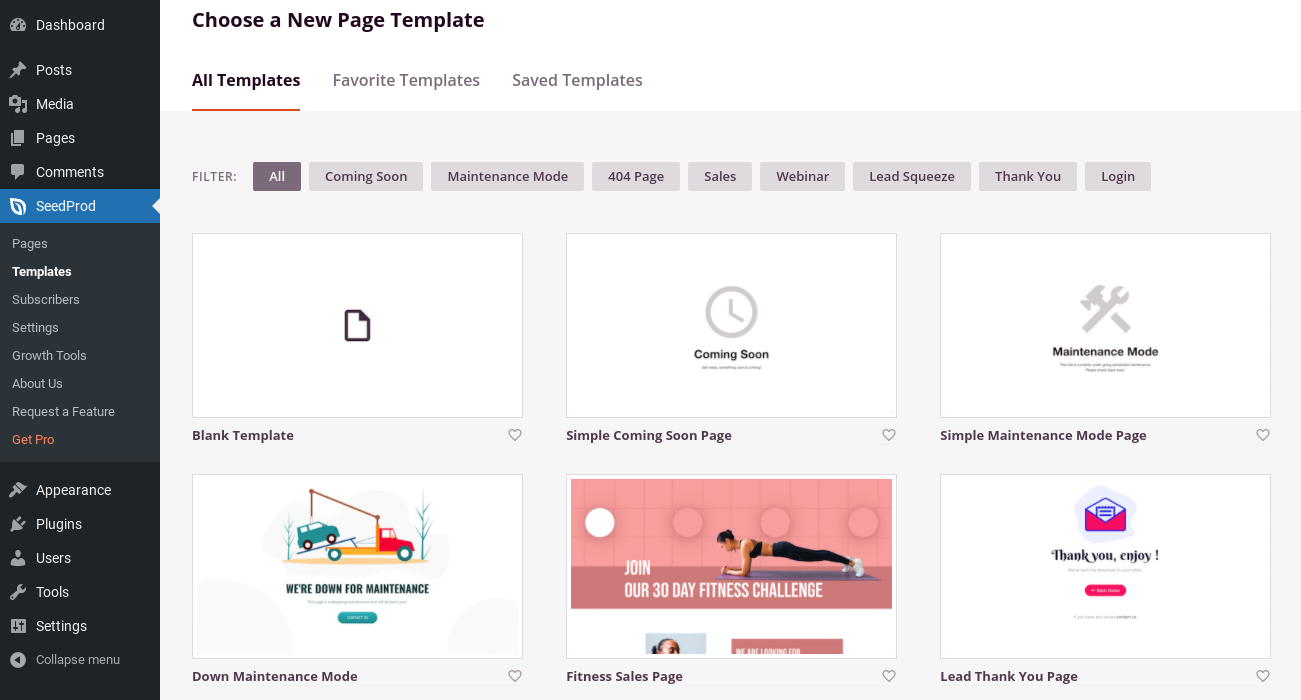Favorite the Lead Thank You Page
The image size is (1301, 700).
[1263, 676]
